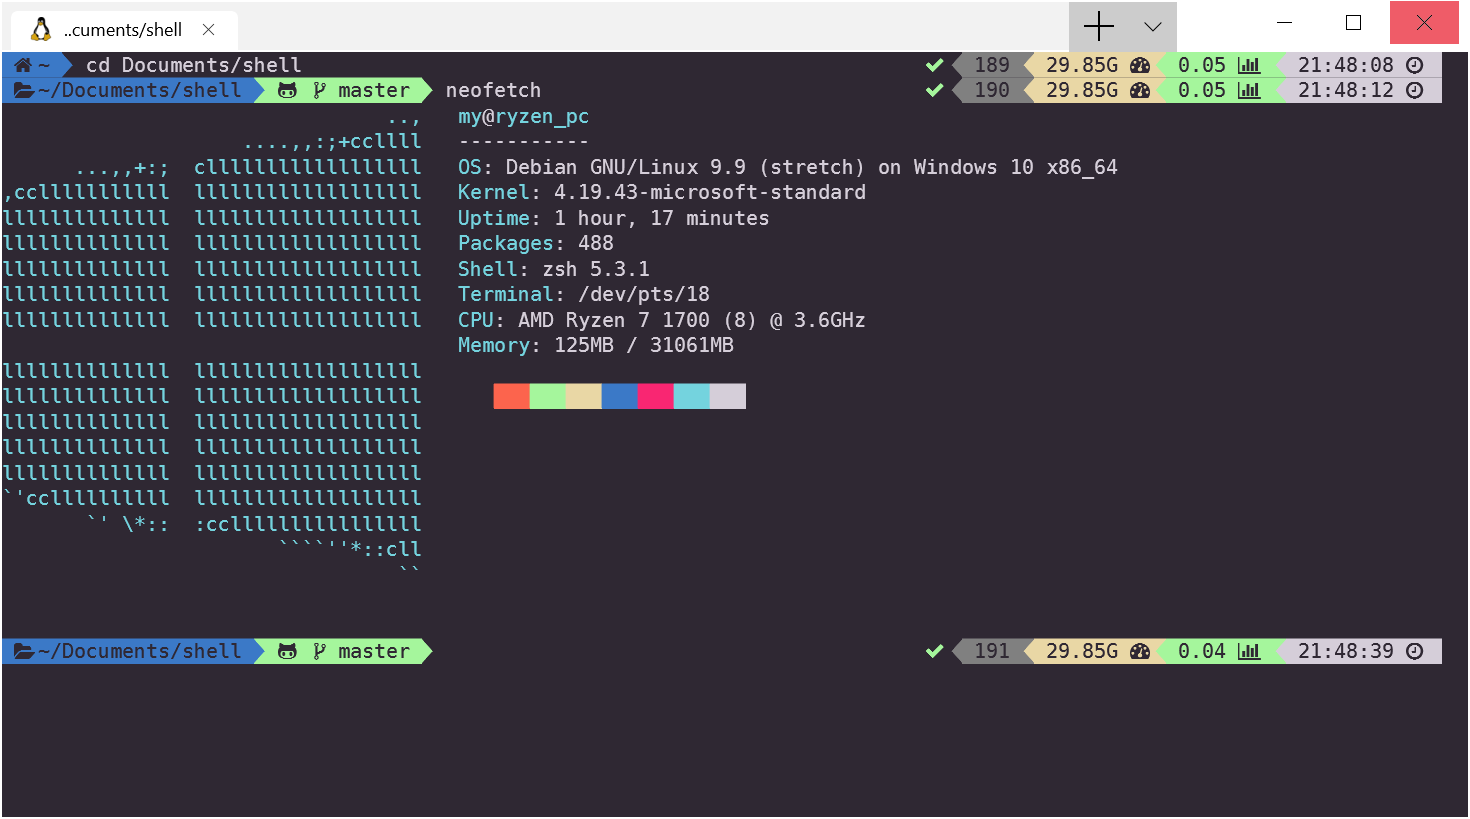Screen dimensions: 1470x819
Task: Click clock icon after 21:48:08
Action: pos(1414,65)
